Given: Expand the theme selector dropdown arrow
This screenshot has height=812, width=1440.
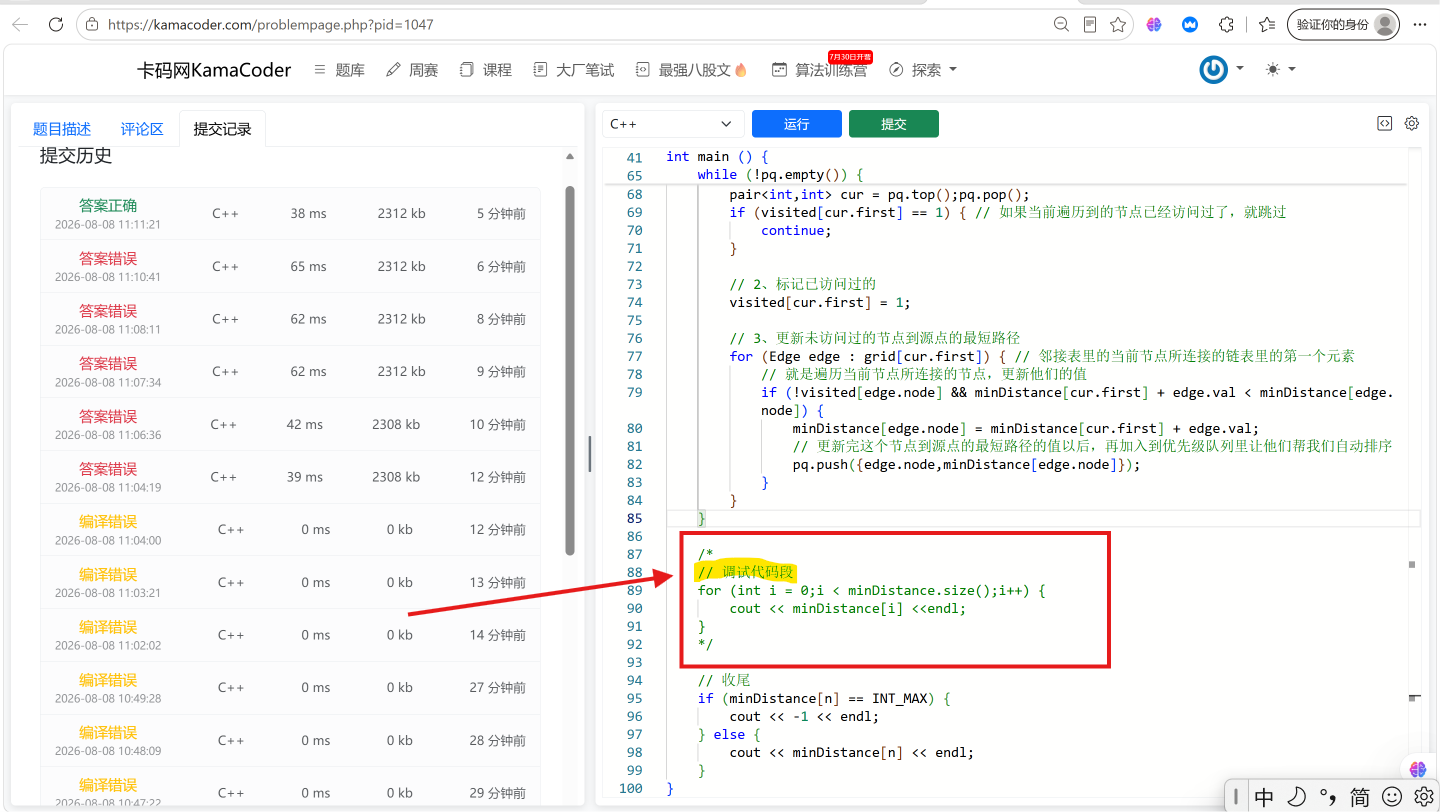Looking at the screenshot, I should 1292,69.
